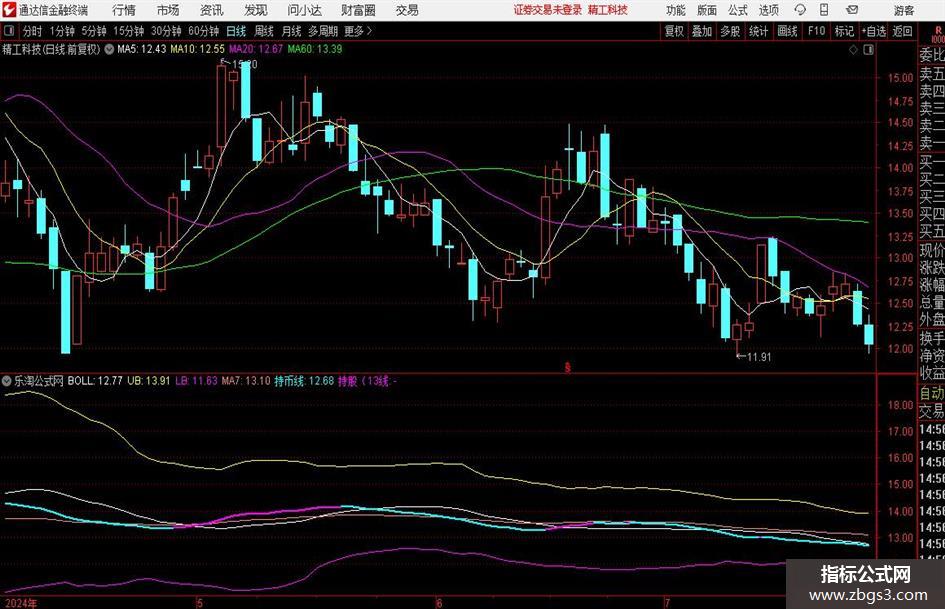This screenshot has width=945, height=609.
Task: Open the 功能 menu
Action: point(676,10)
